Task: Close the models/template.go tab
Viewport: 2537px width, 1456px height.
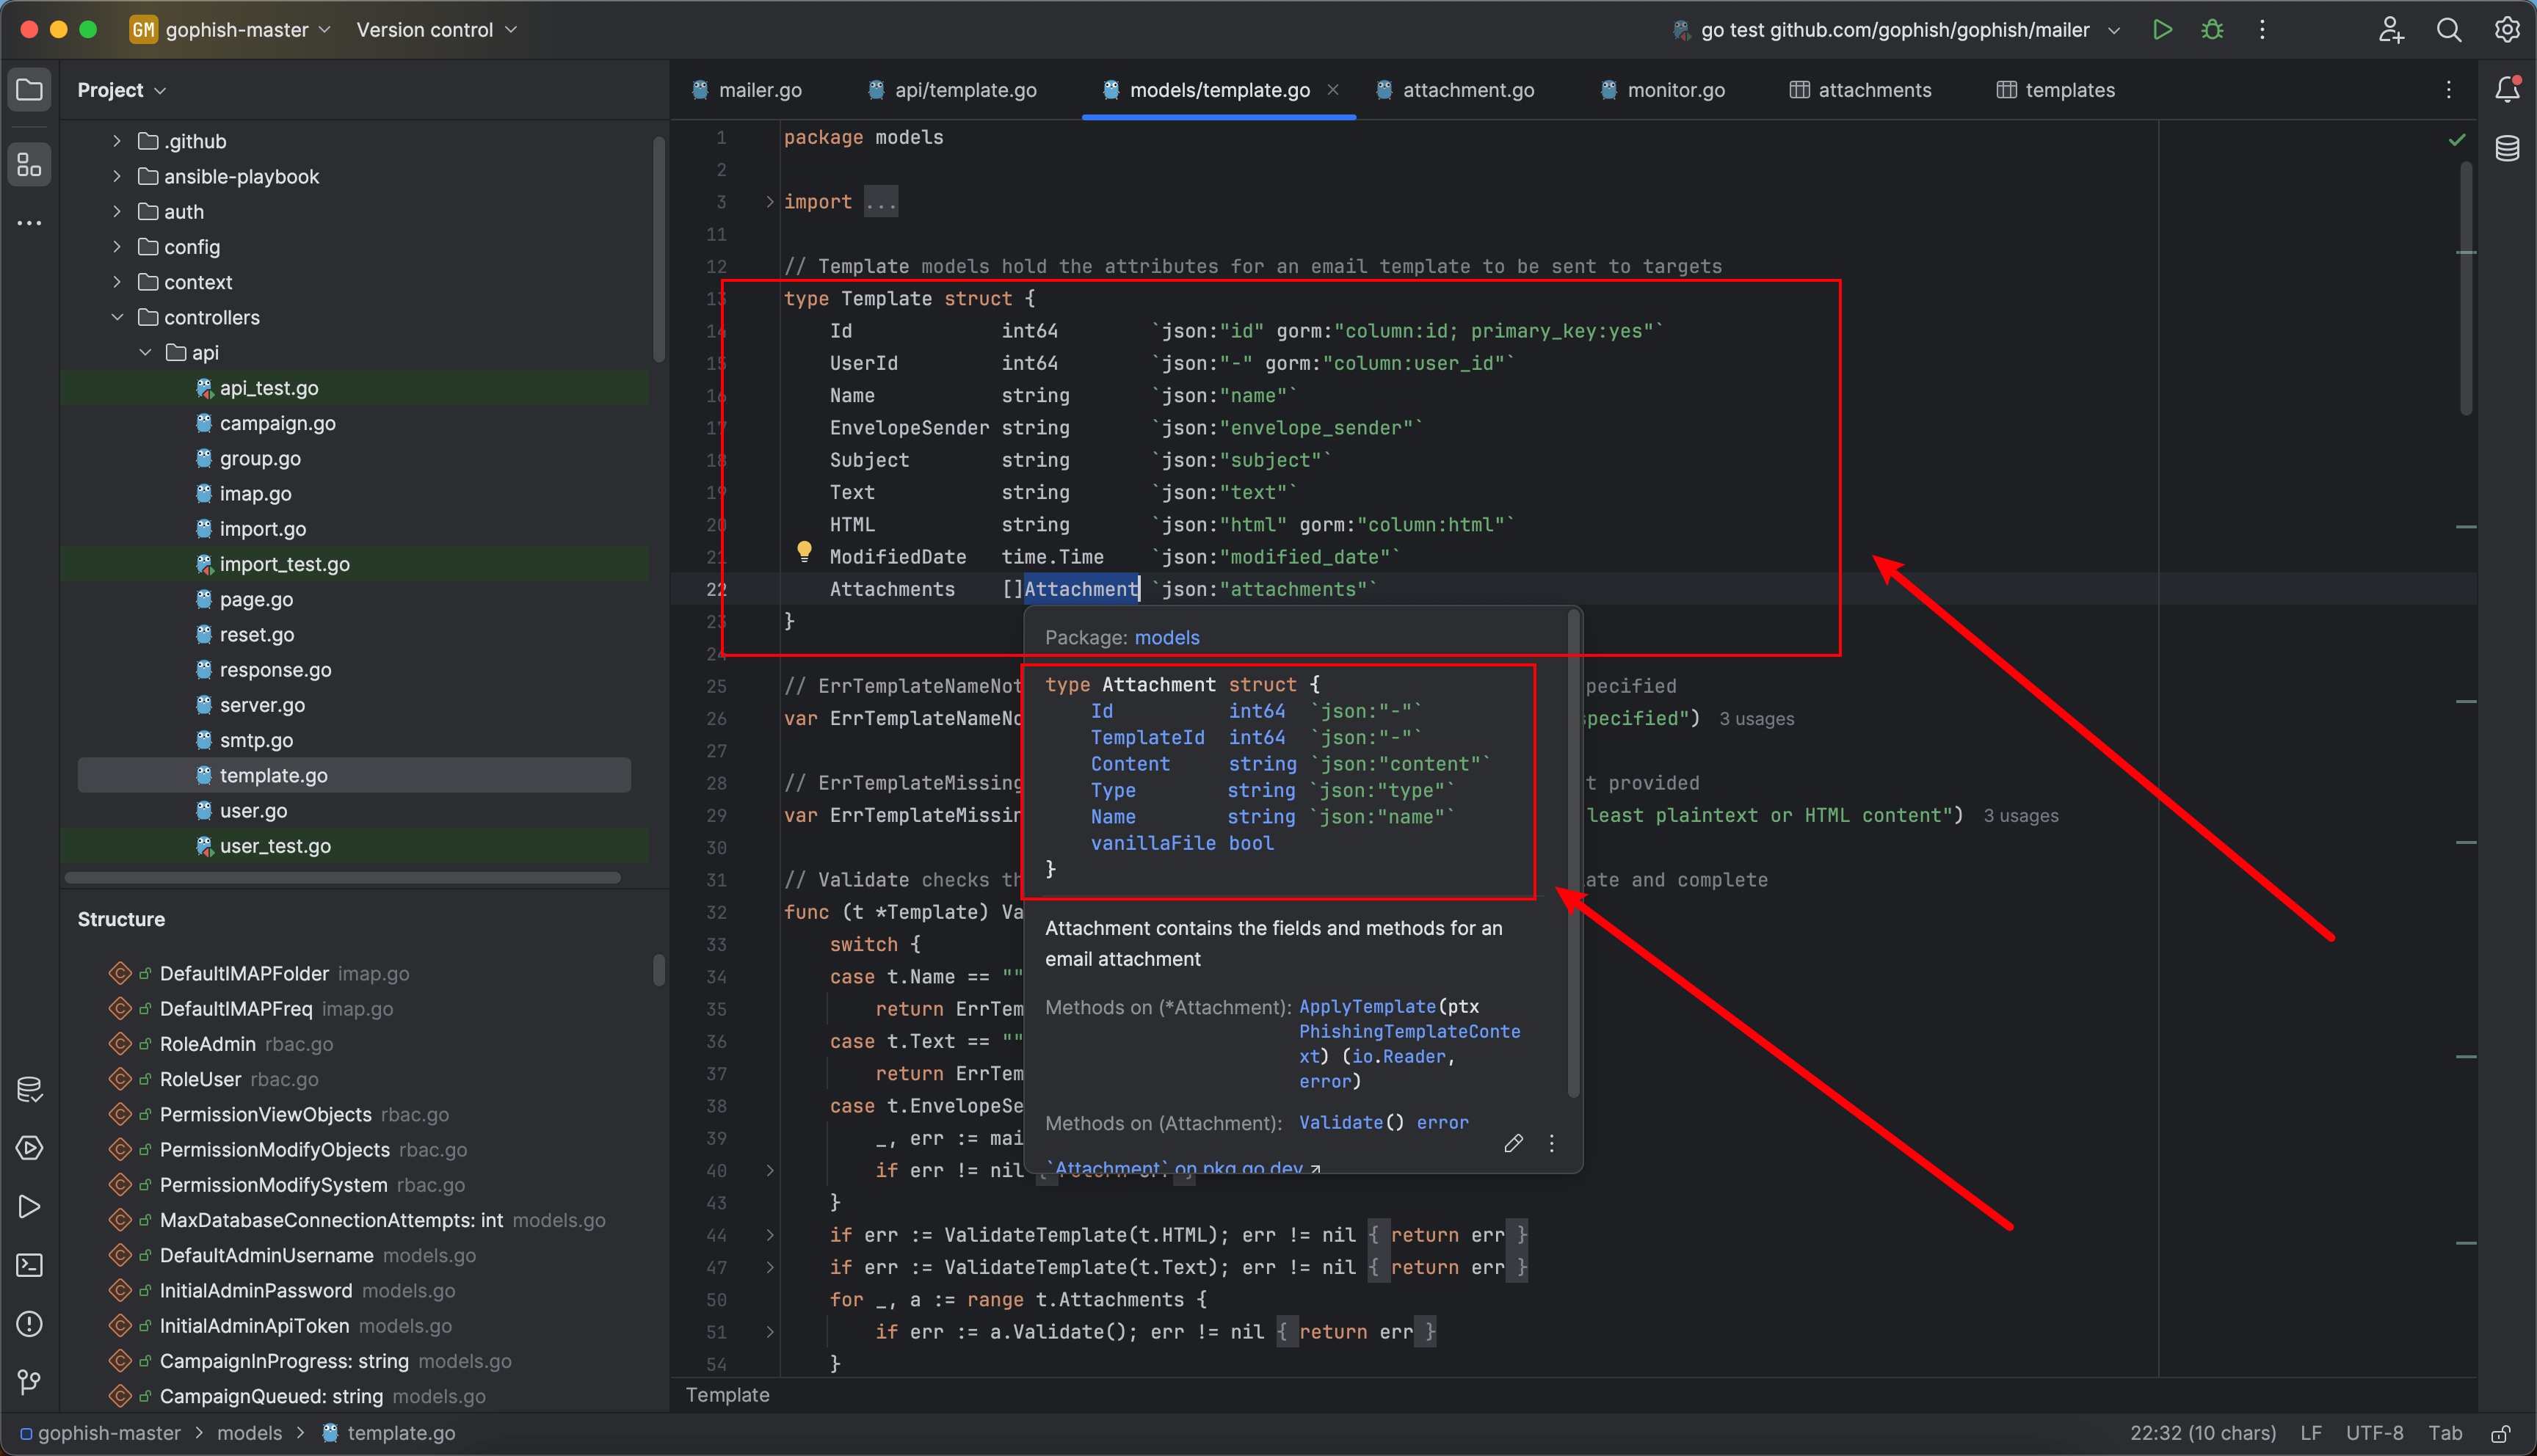Action: pos(1333,90)
